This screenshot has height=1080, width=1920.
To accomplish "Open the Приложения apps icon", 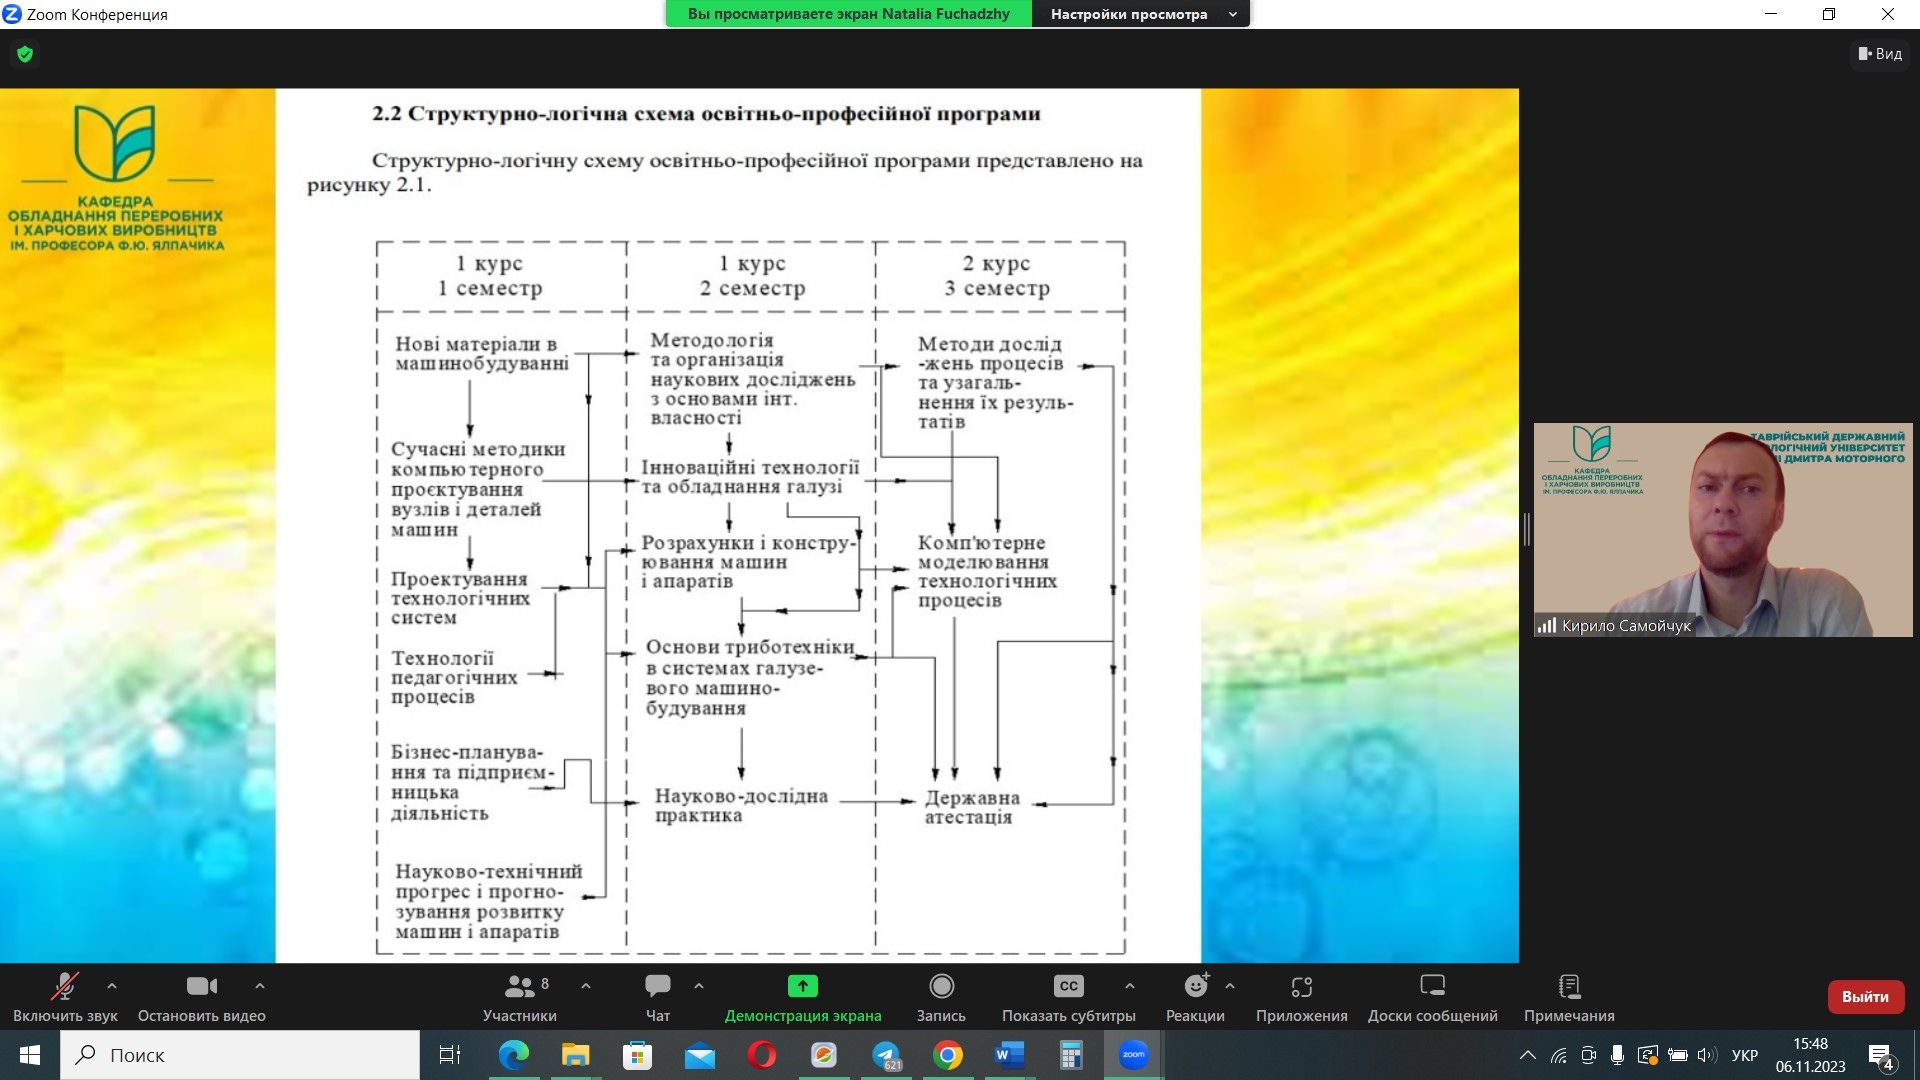I will (x=1301, y=987).
